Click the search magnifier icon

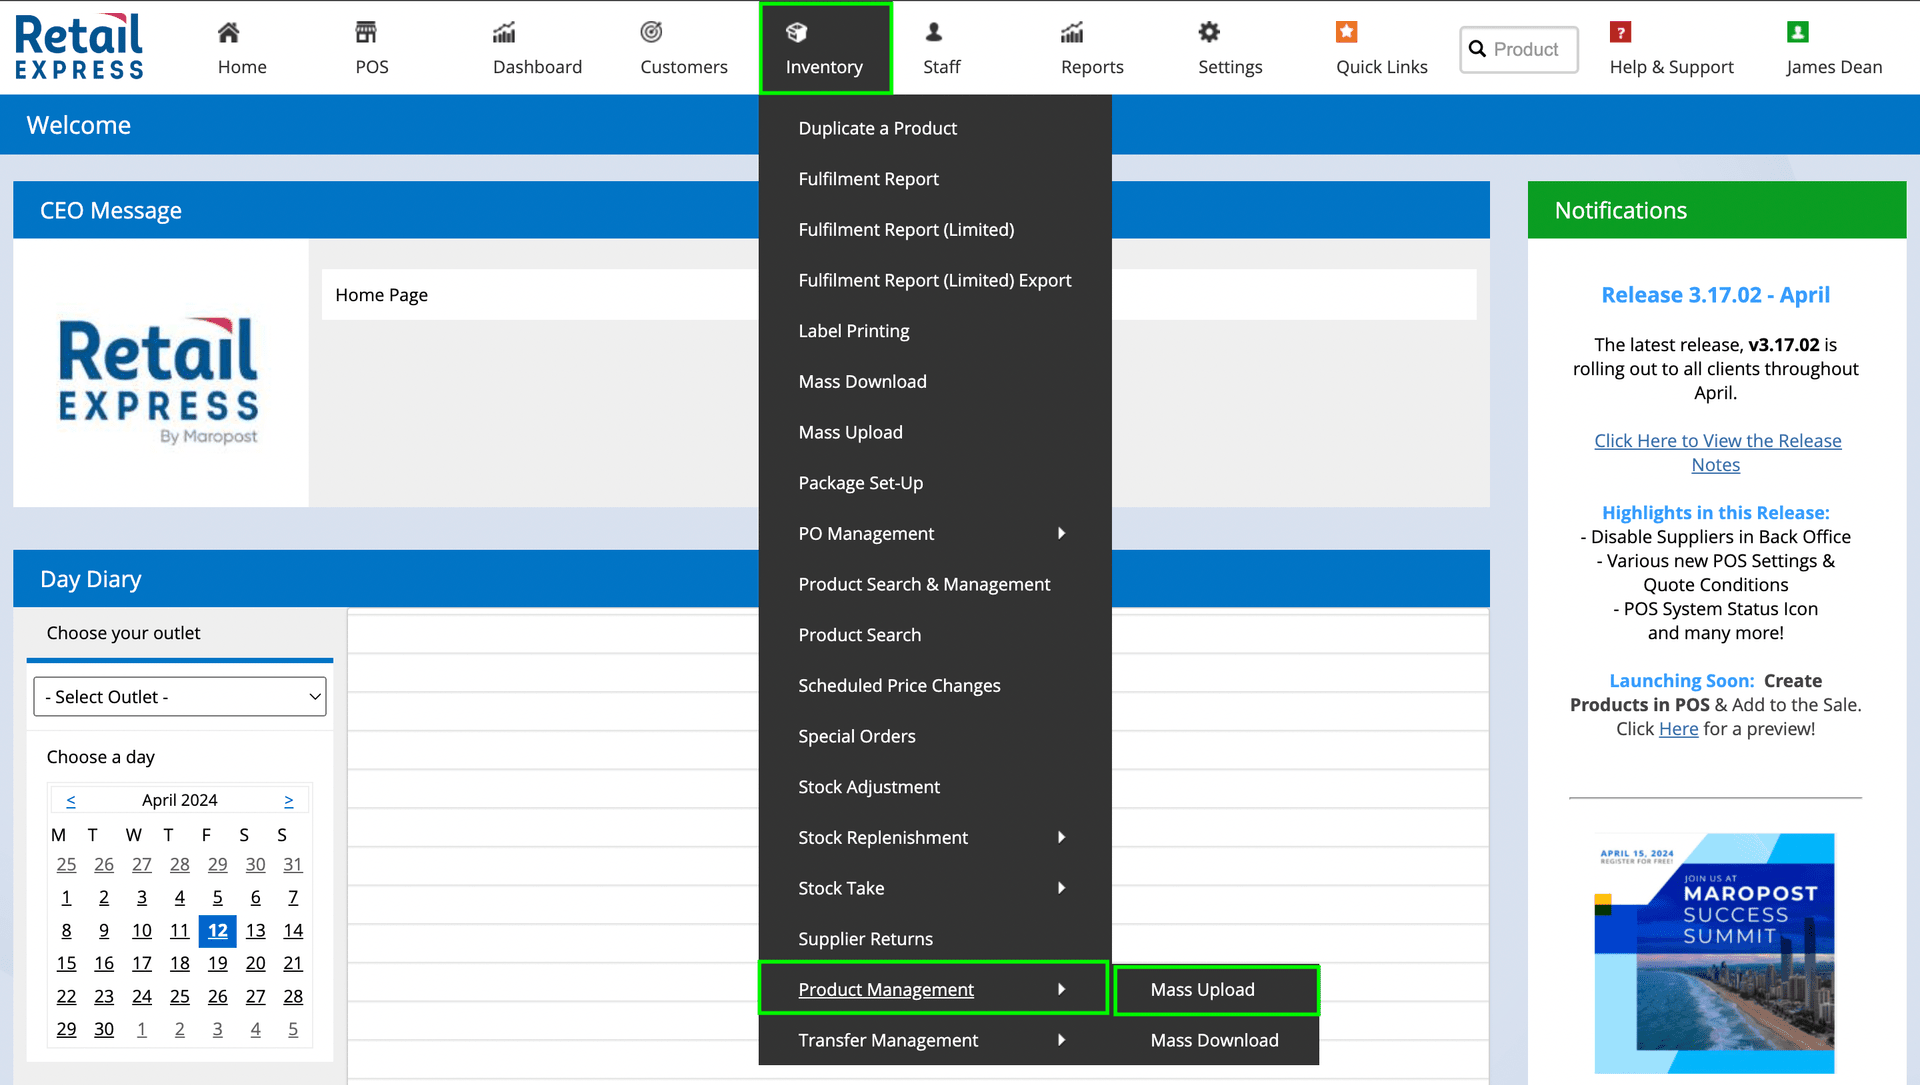[1477, 49]
